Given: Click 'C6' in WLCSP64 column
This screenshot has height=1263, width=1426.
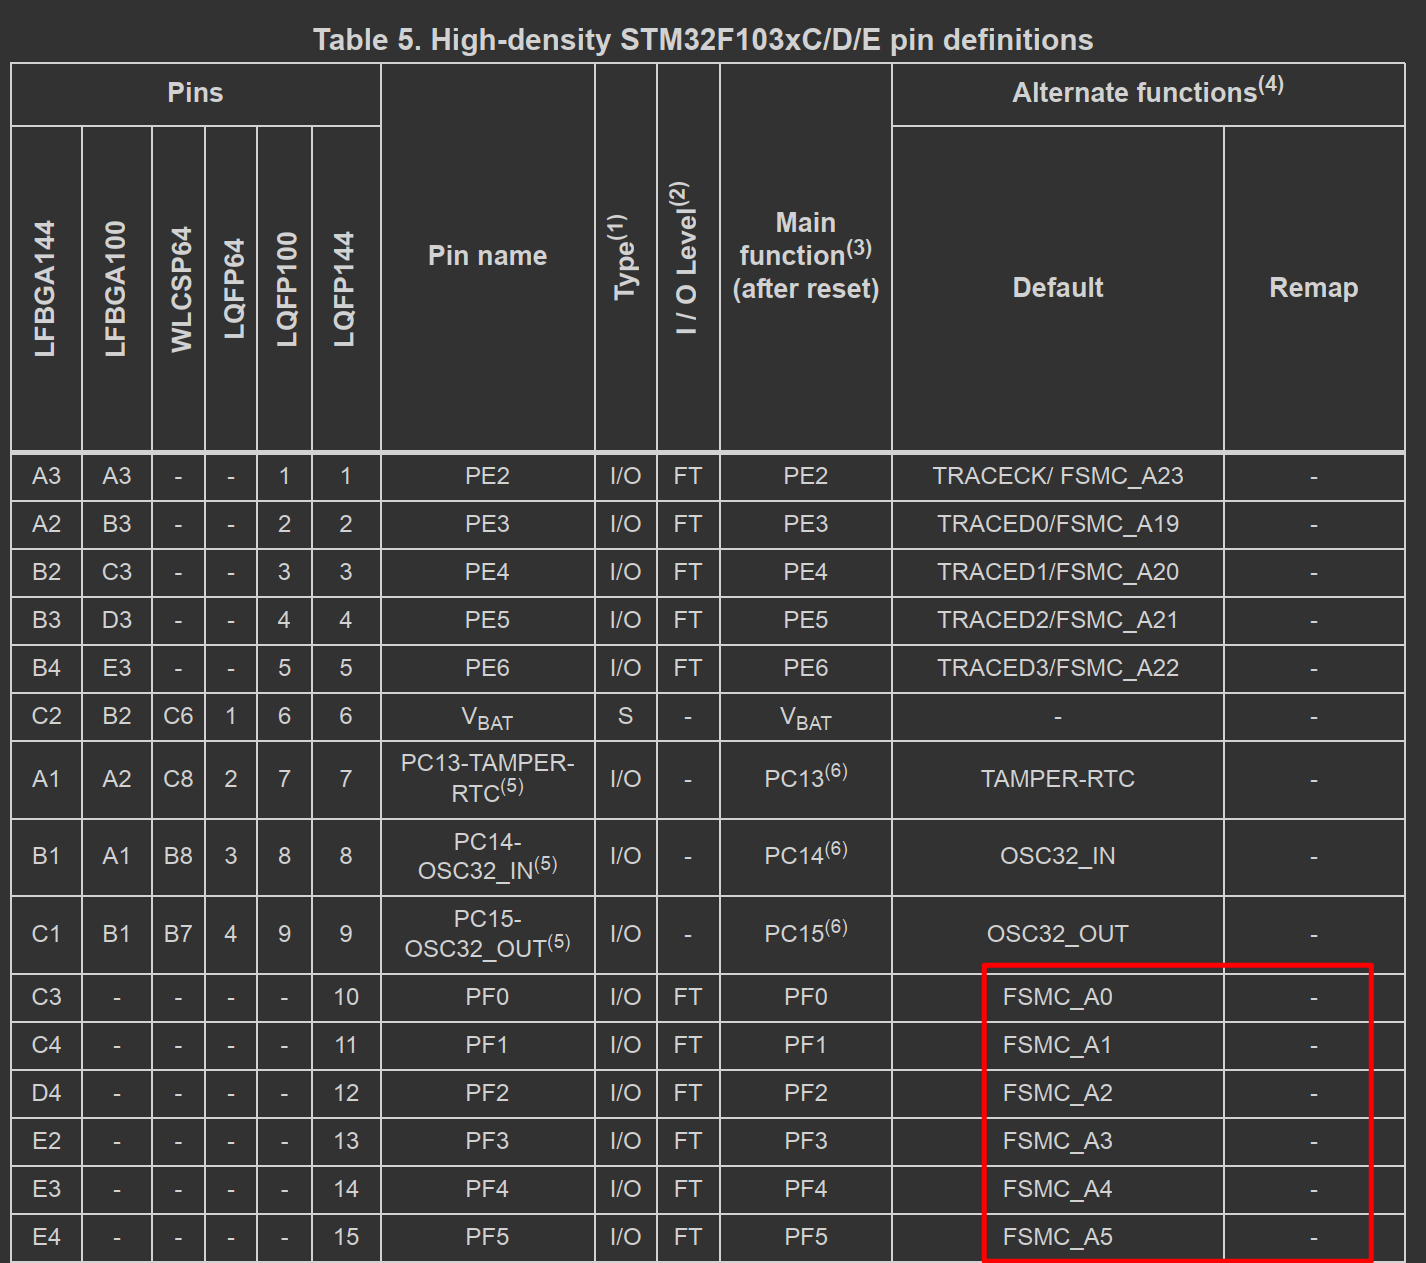Looking at the screenshot, I should 178,716.
